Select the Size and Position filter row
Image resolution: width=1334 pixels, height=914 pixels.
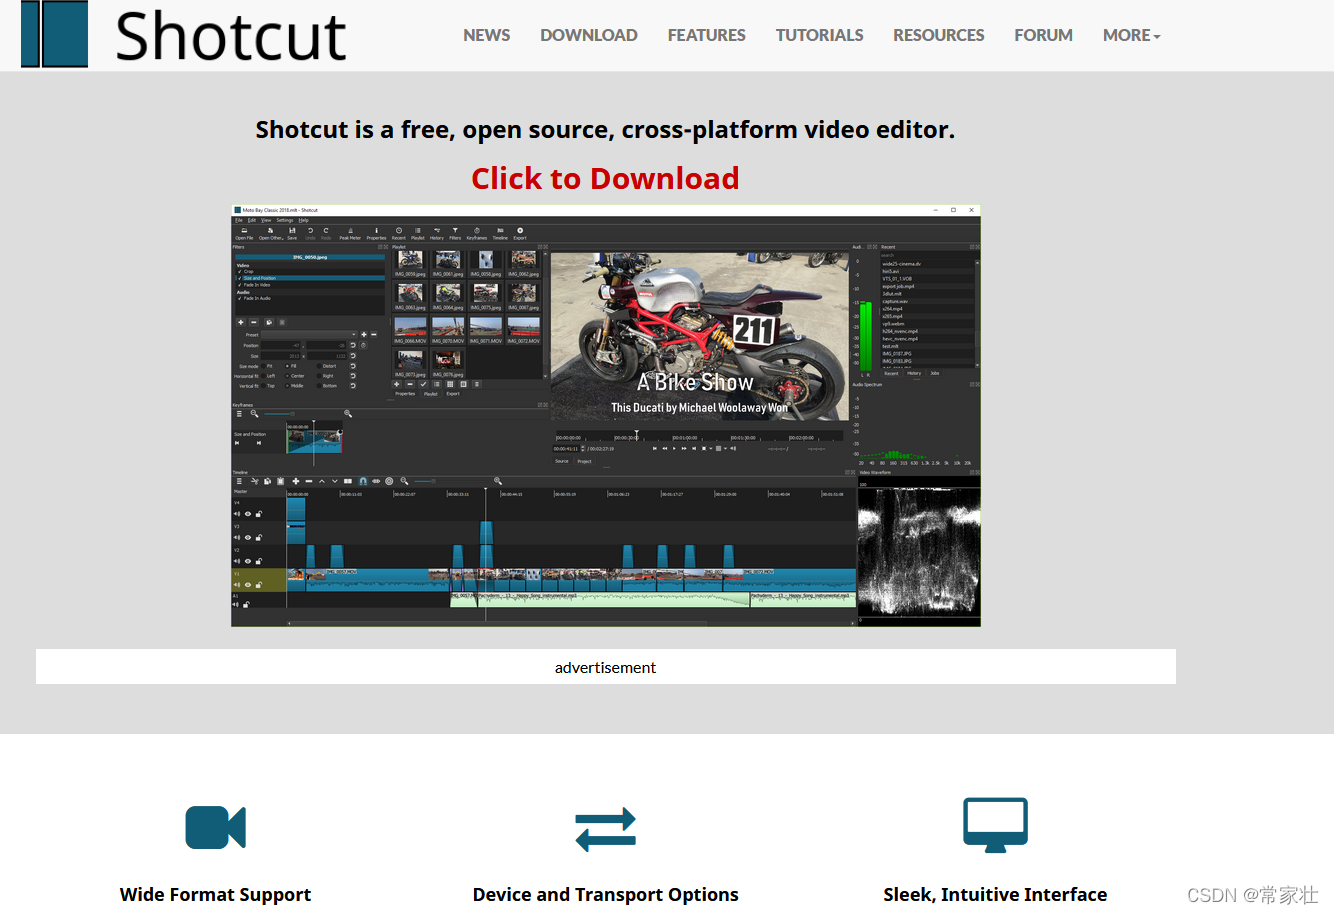[310, 278]
